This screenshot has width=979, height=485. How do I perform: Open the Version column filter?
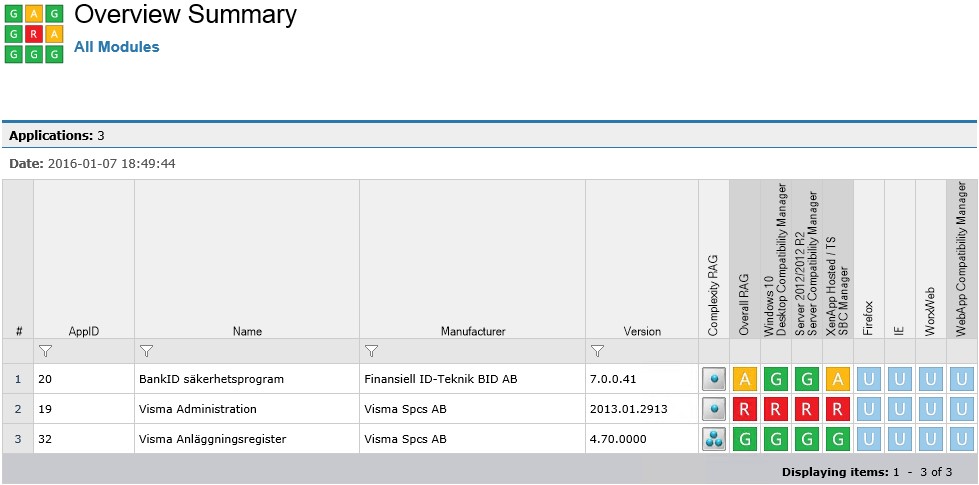[x=597, y=351]
